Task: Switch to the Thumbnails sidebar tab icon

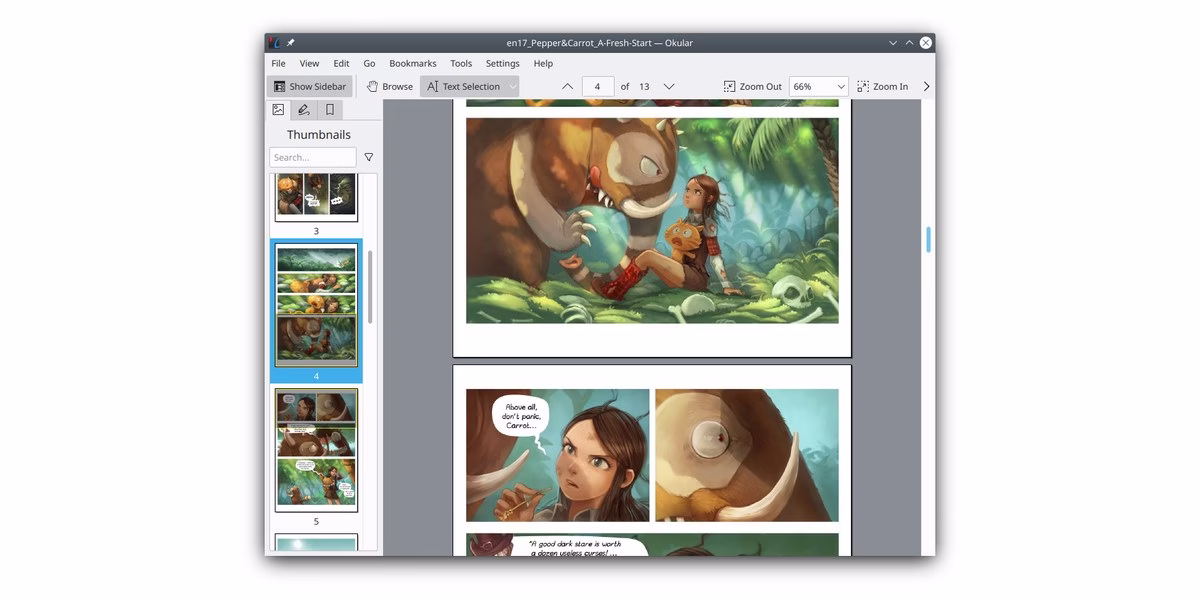Action: [x=278, y=110]
